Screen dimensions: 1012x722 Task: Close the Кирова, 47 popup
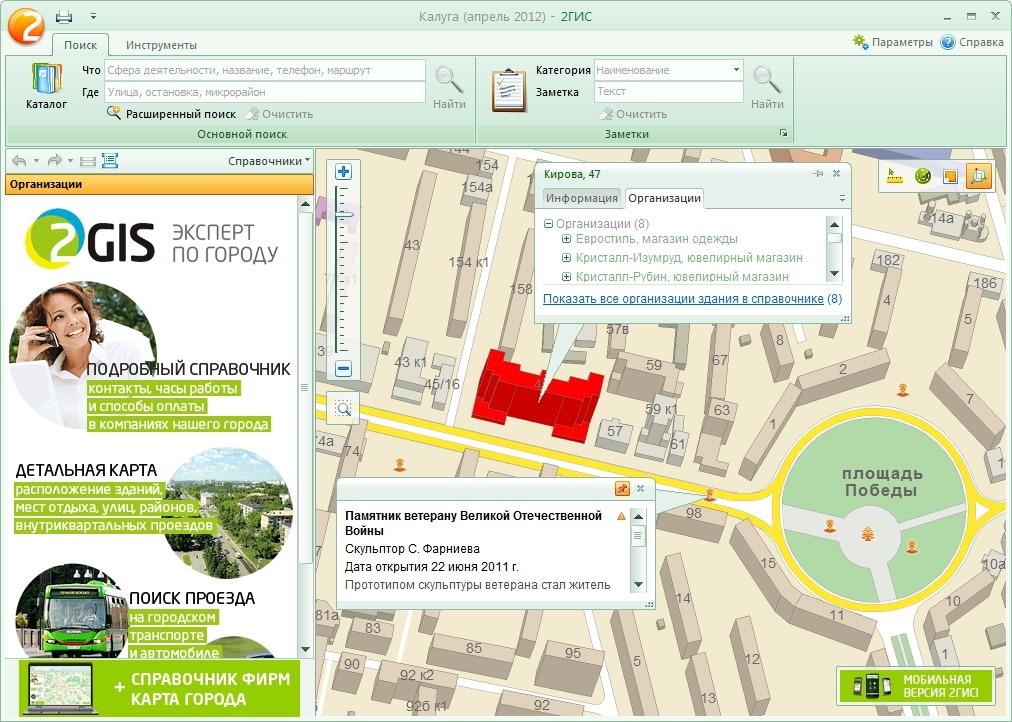click(x=836, y=174)
